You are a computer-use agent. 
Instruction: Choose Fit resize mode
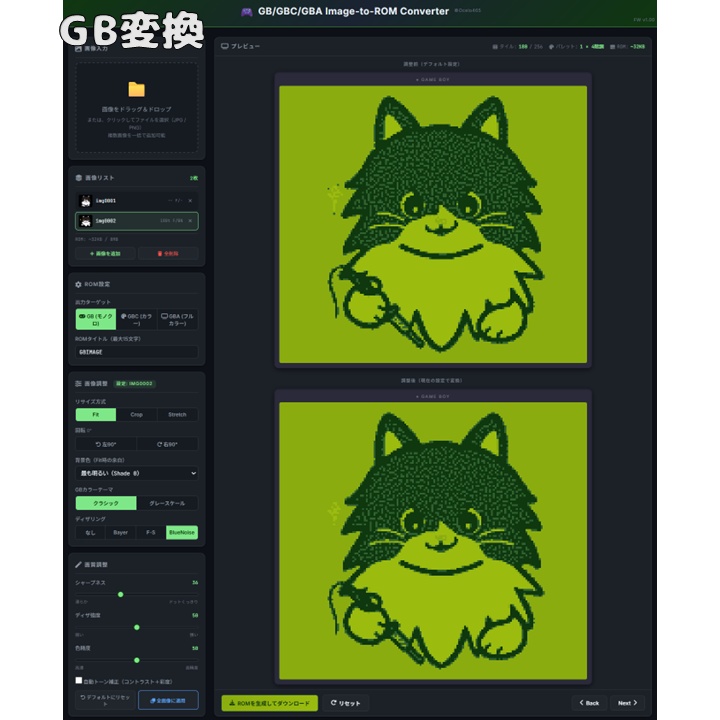pos(96,415)
